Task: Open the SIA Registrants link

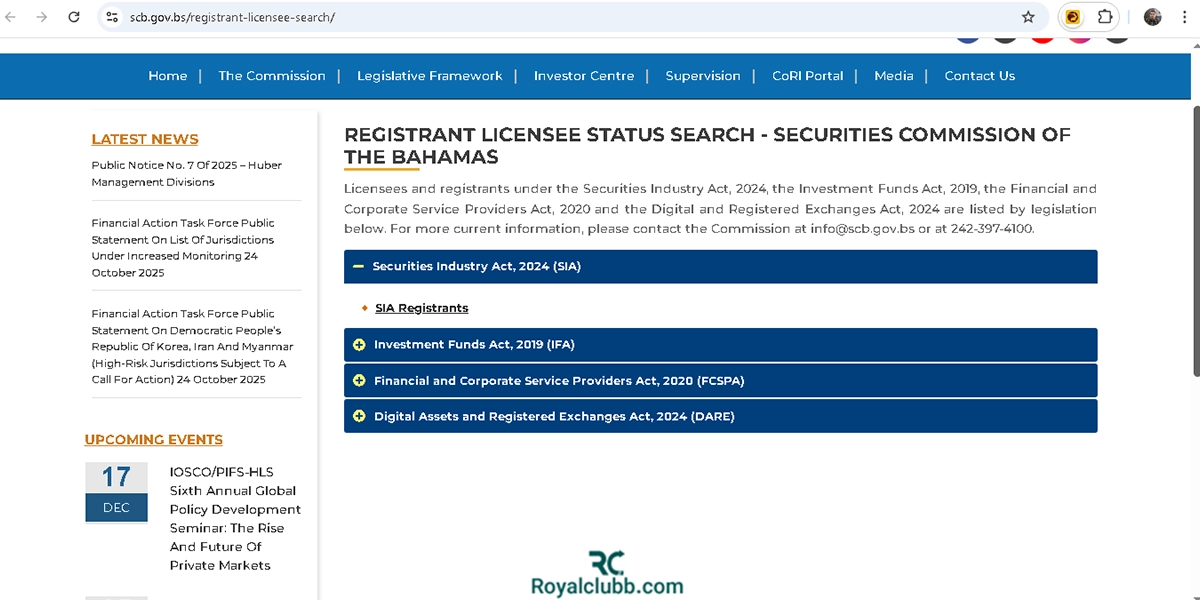Action: [421, 308]
